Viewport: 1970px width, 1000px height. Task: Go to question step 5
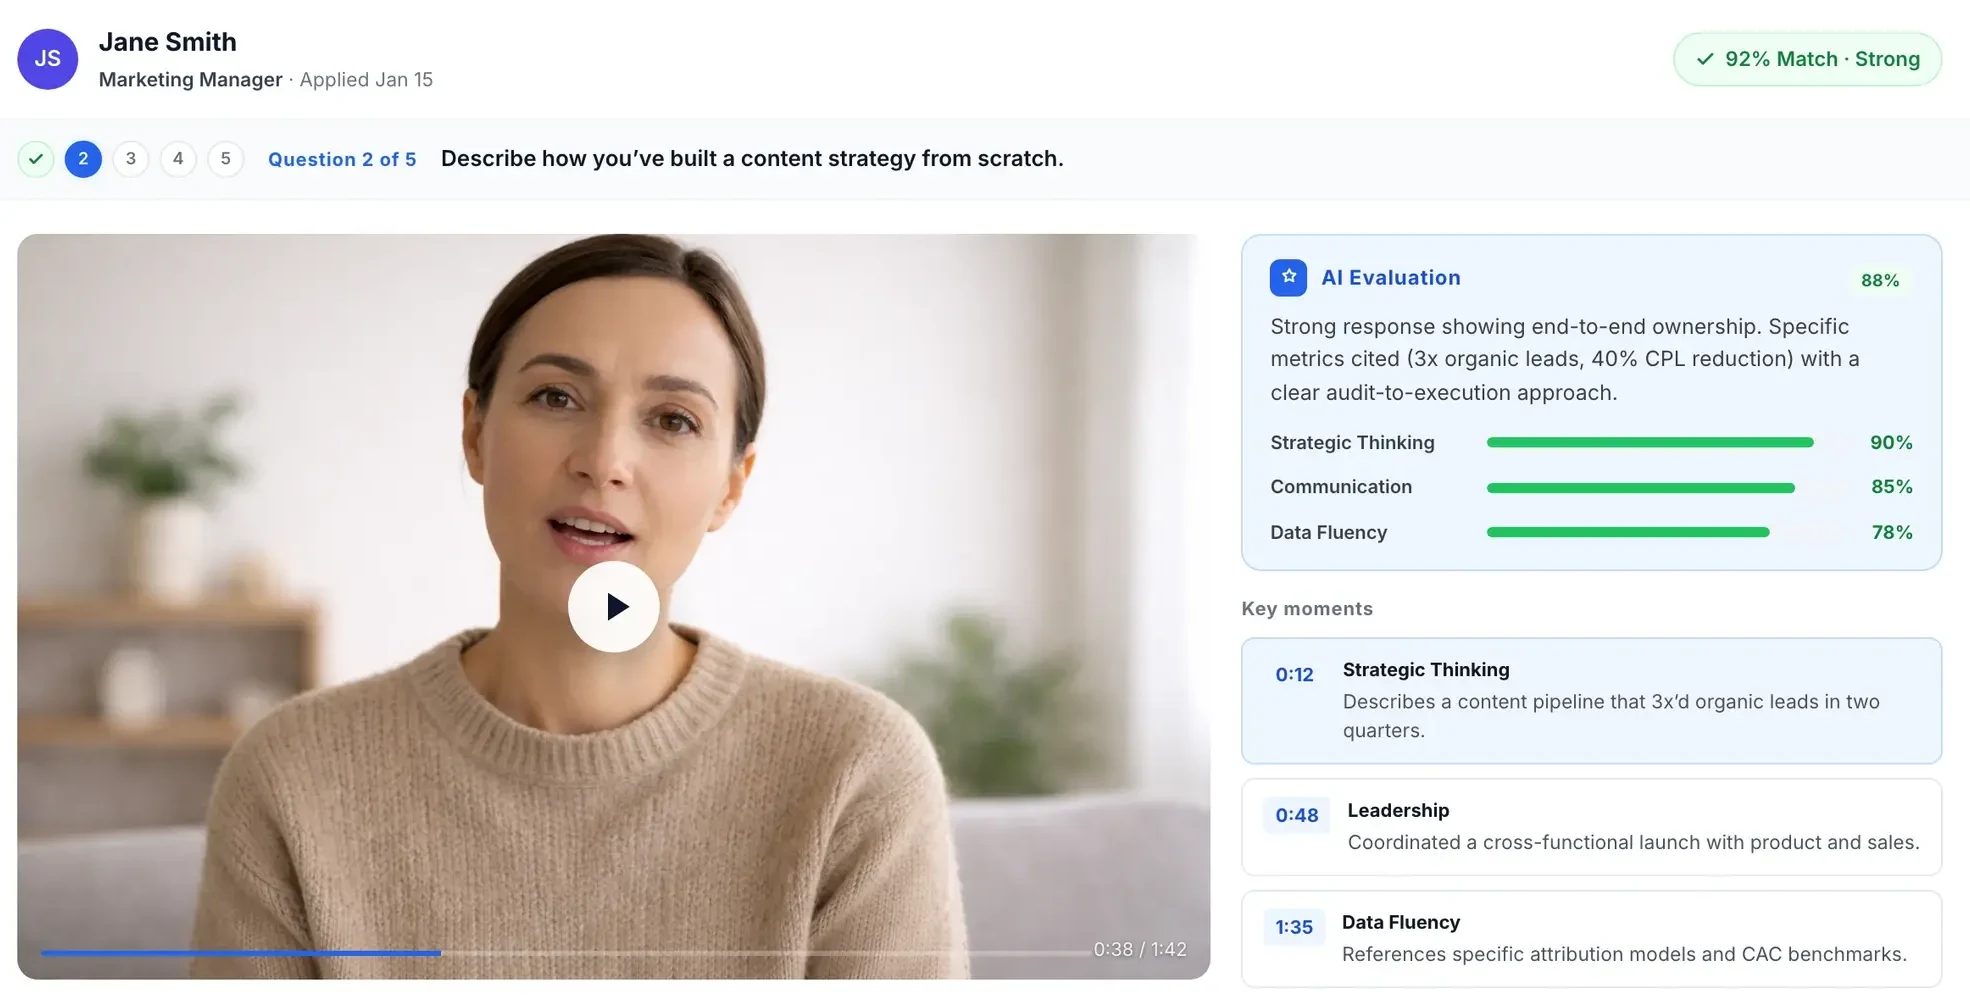(x=226, y=159)
